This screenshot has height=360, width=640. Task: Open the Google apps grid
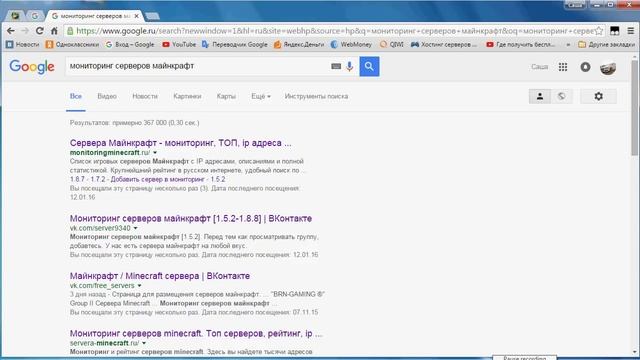point(563,67)
